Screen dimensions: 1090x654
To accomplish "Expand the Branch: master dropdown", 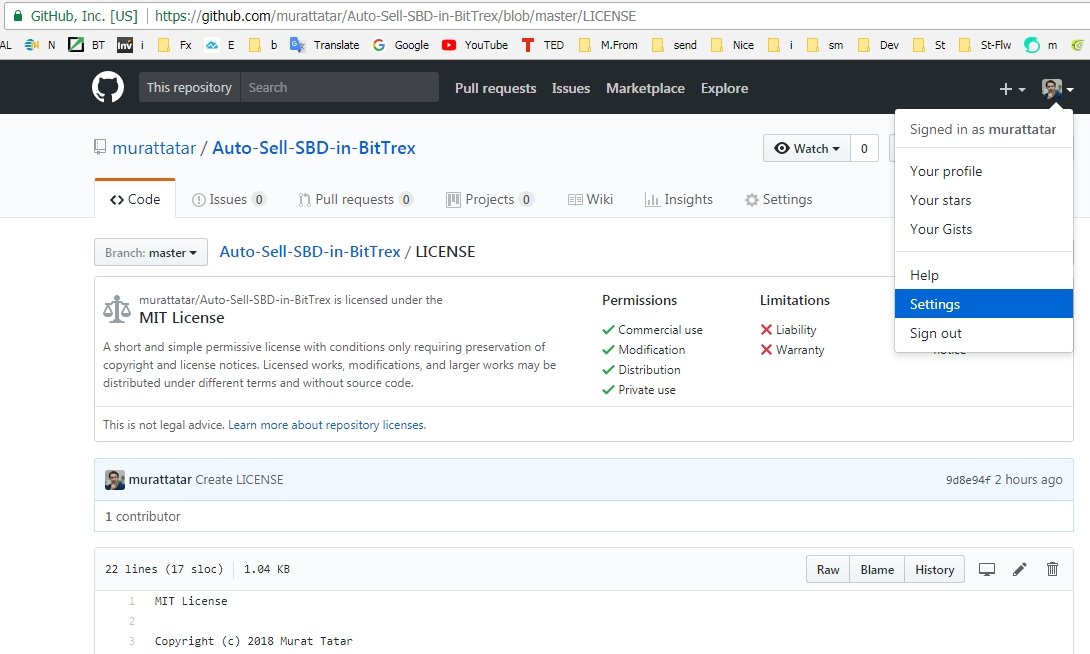I will tap(151, 252).
